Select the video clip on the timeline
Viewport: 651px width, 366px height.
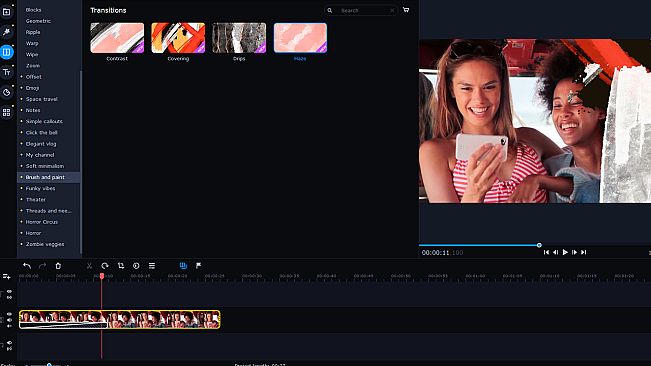120,320
